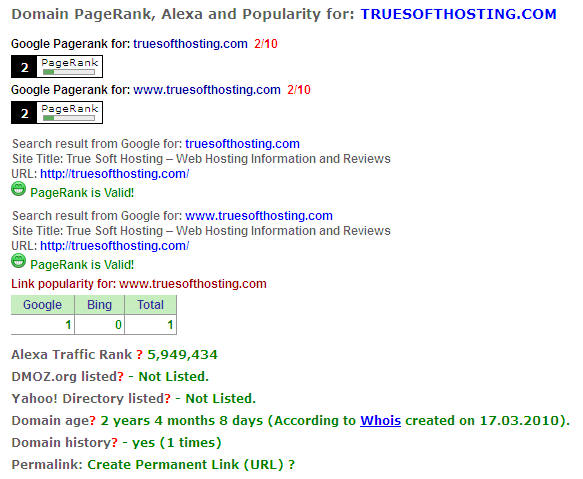Open the TRUESOFTHOSTING.COM heading link
This screenshot has height=479, width=583.
tap(458, 15)
